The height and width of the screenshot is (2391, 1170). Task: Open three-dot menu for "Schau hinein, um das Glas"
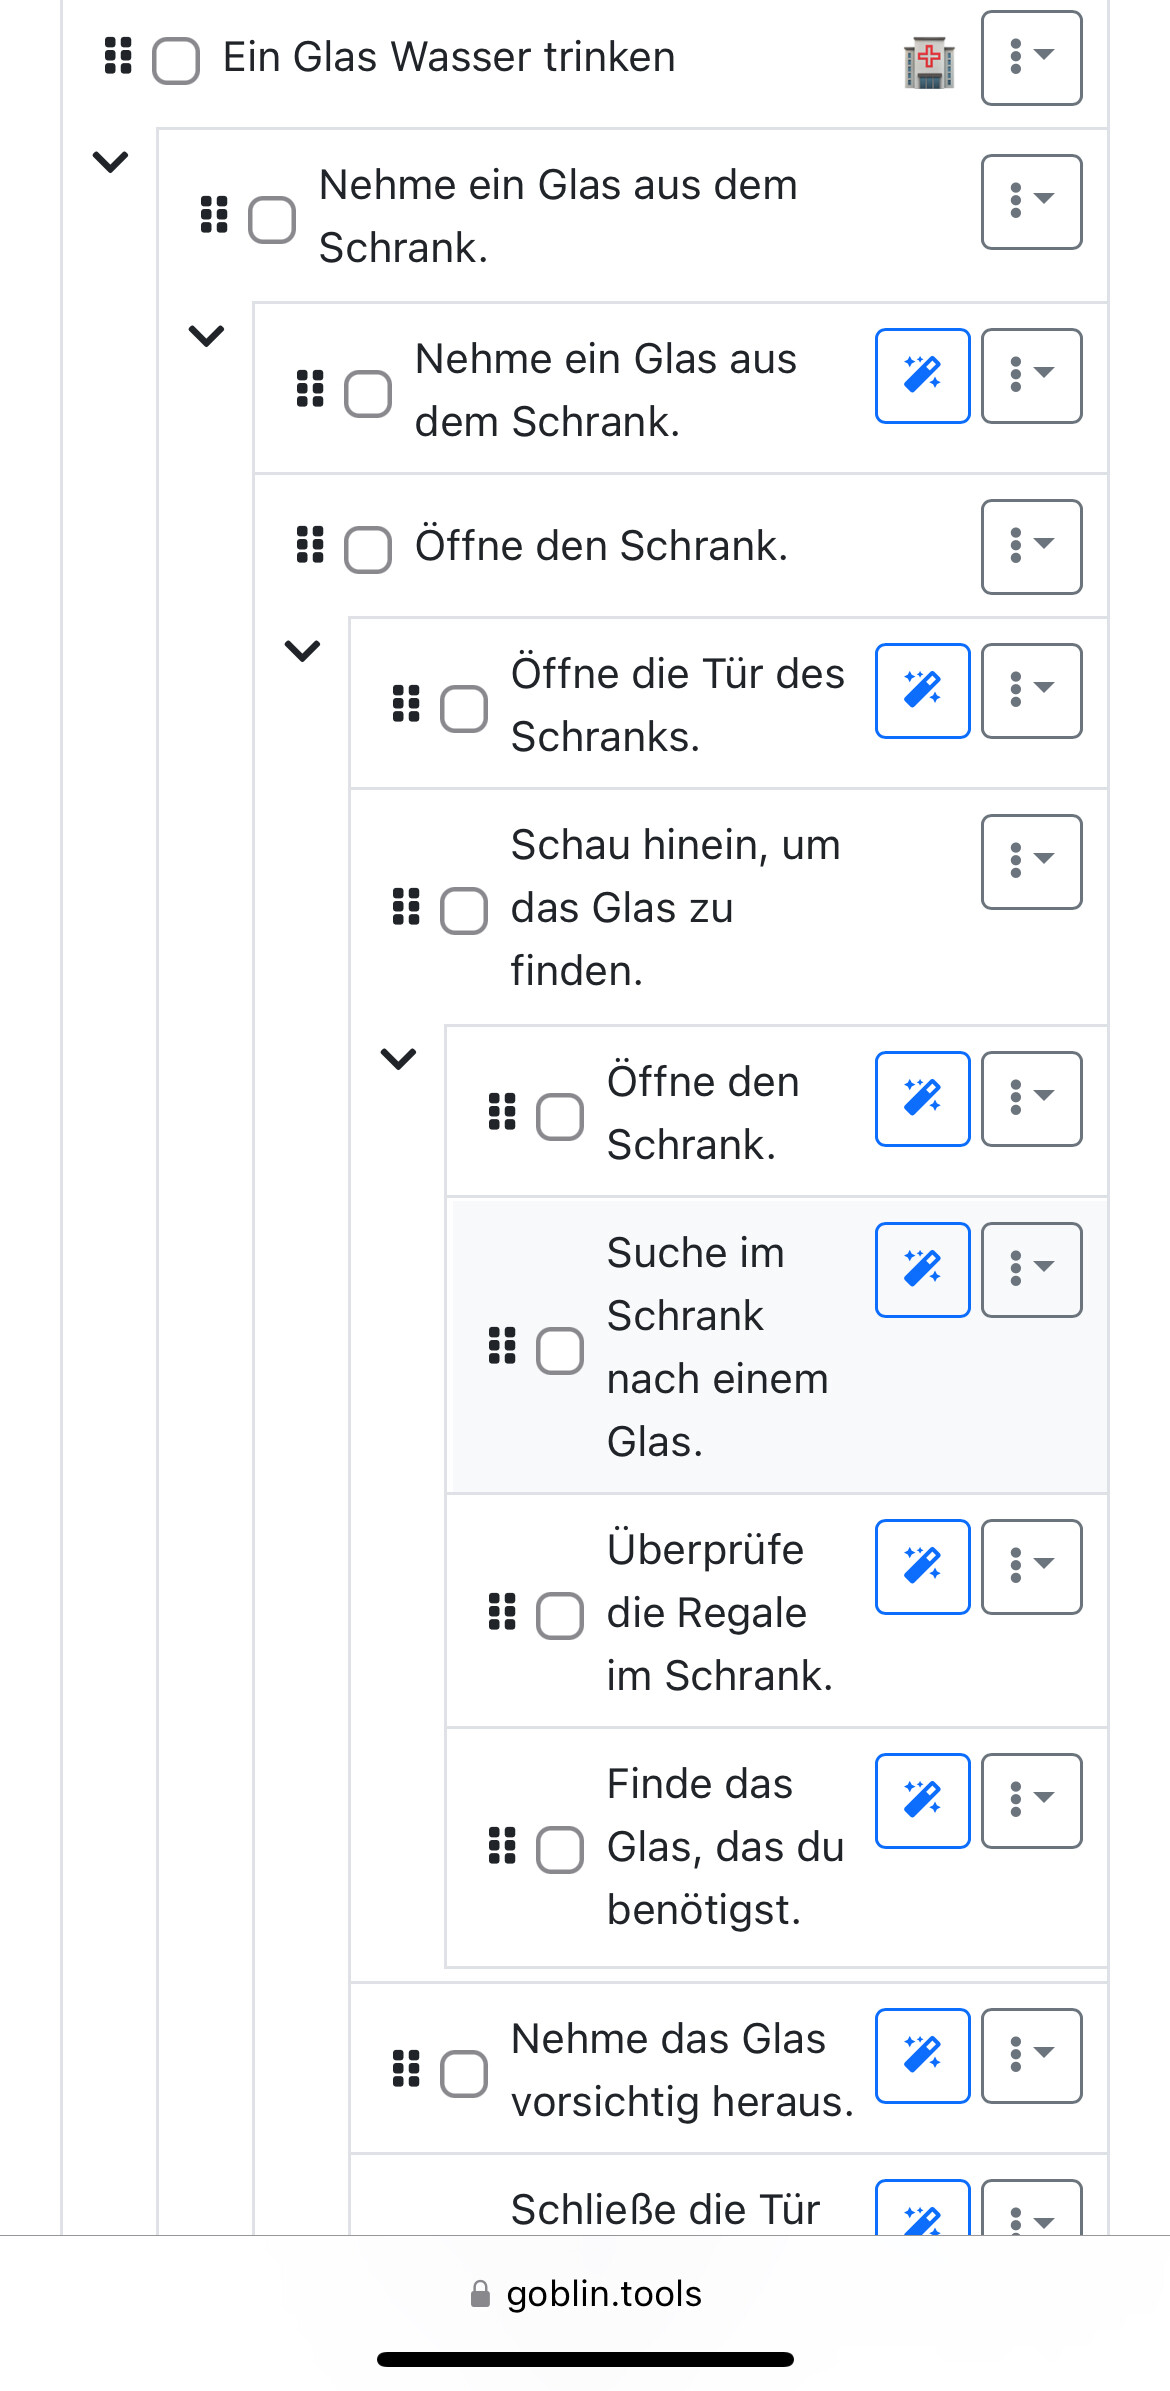(1031, 862)
